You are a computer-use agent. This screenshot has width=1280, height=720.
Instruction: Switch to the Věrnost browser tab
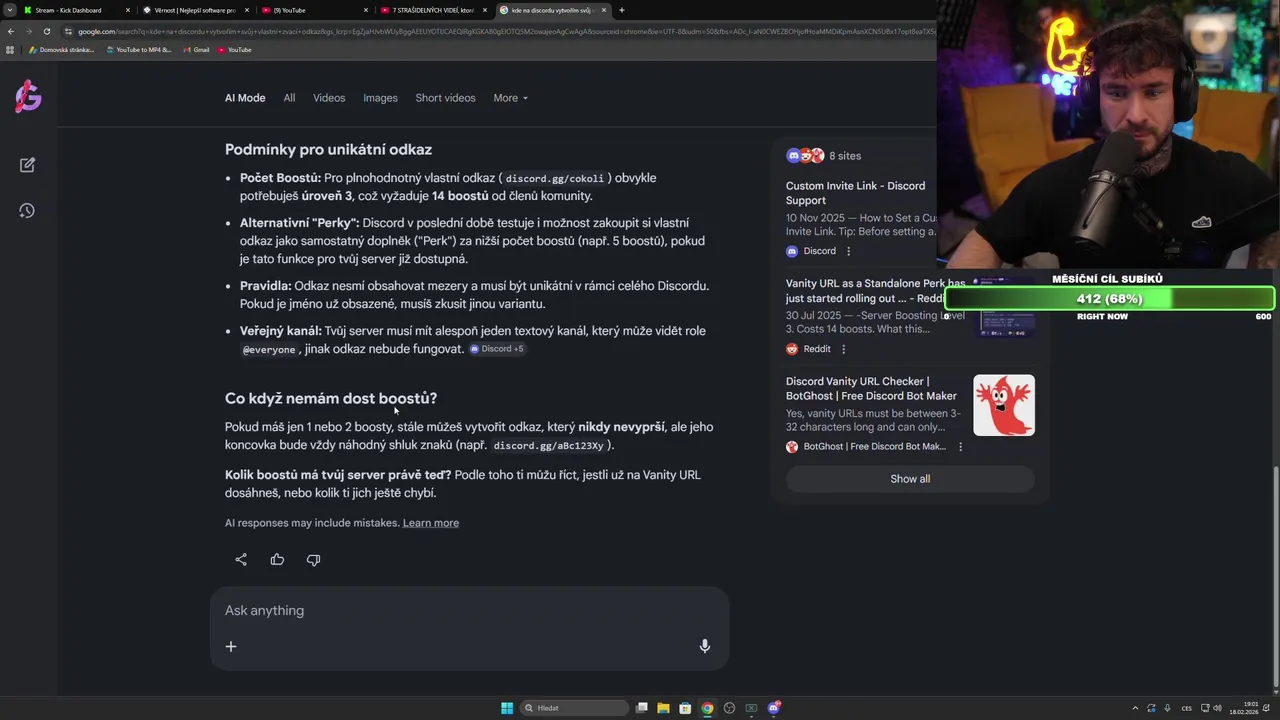196,10
